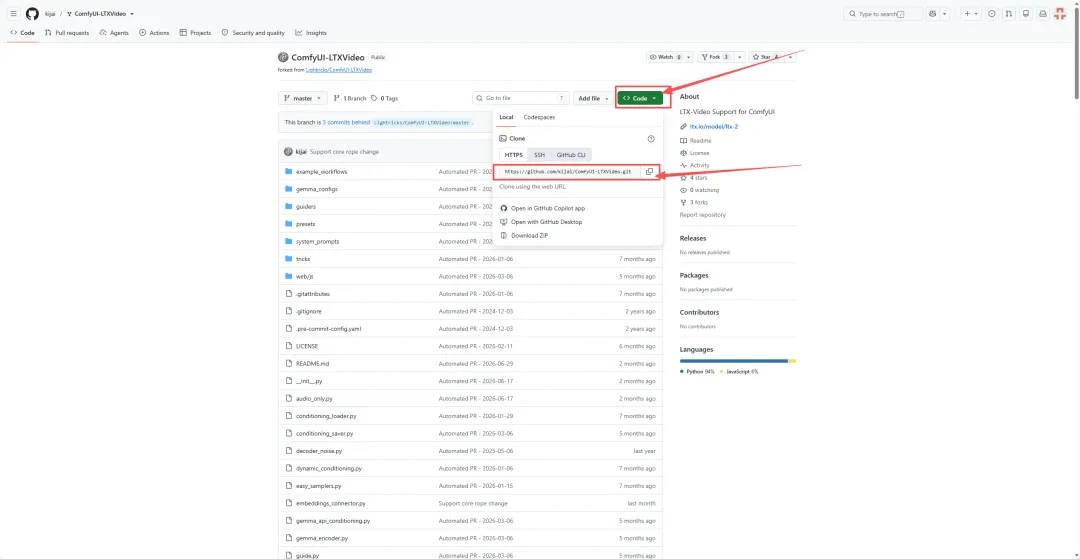Open the Agents tab
Screen dimensions: 1080x559
coord(114,32)
